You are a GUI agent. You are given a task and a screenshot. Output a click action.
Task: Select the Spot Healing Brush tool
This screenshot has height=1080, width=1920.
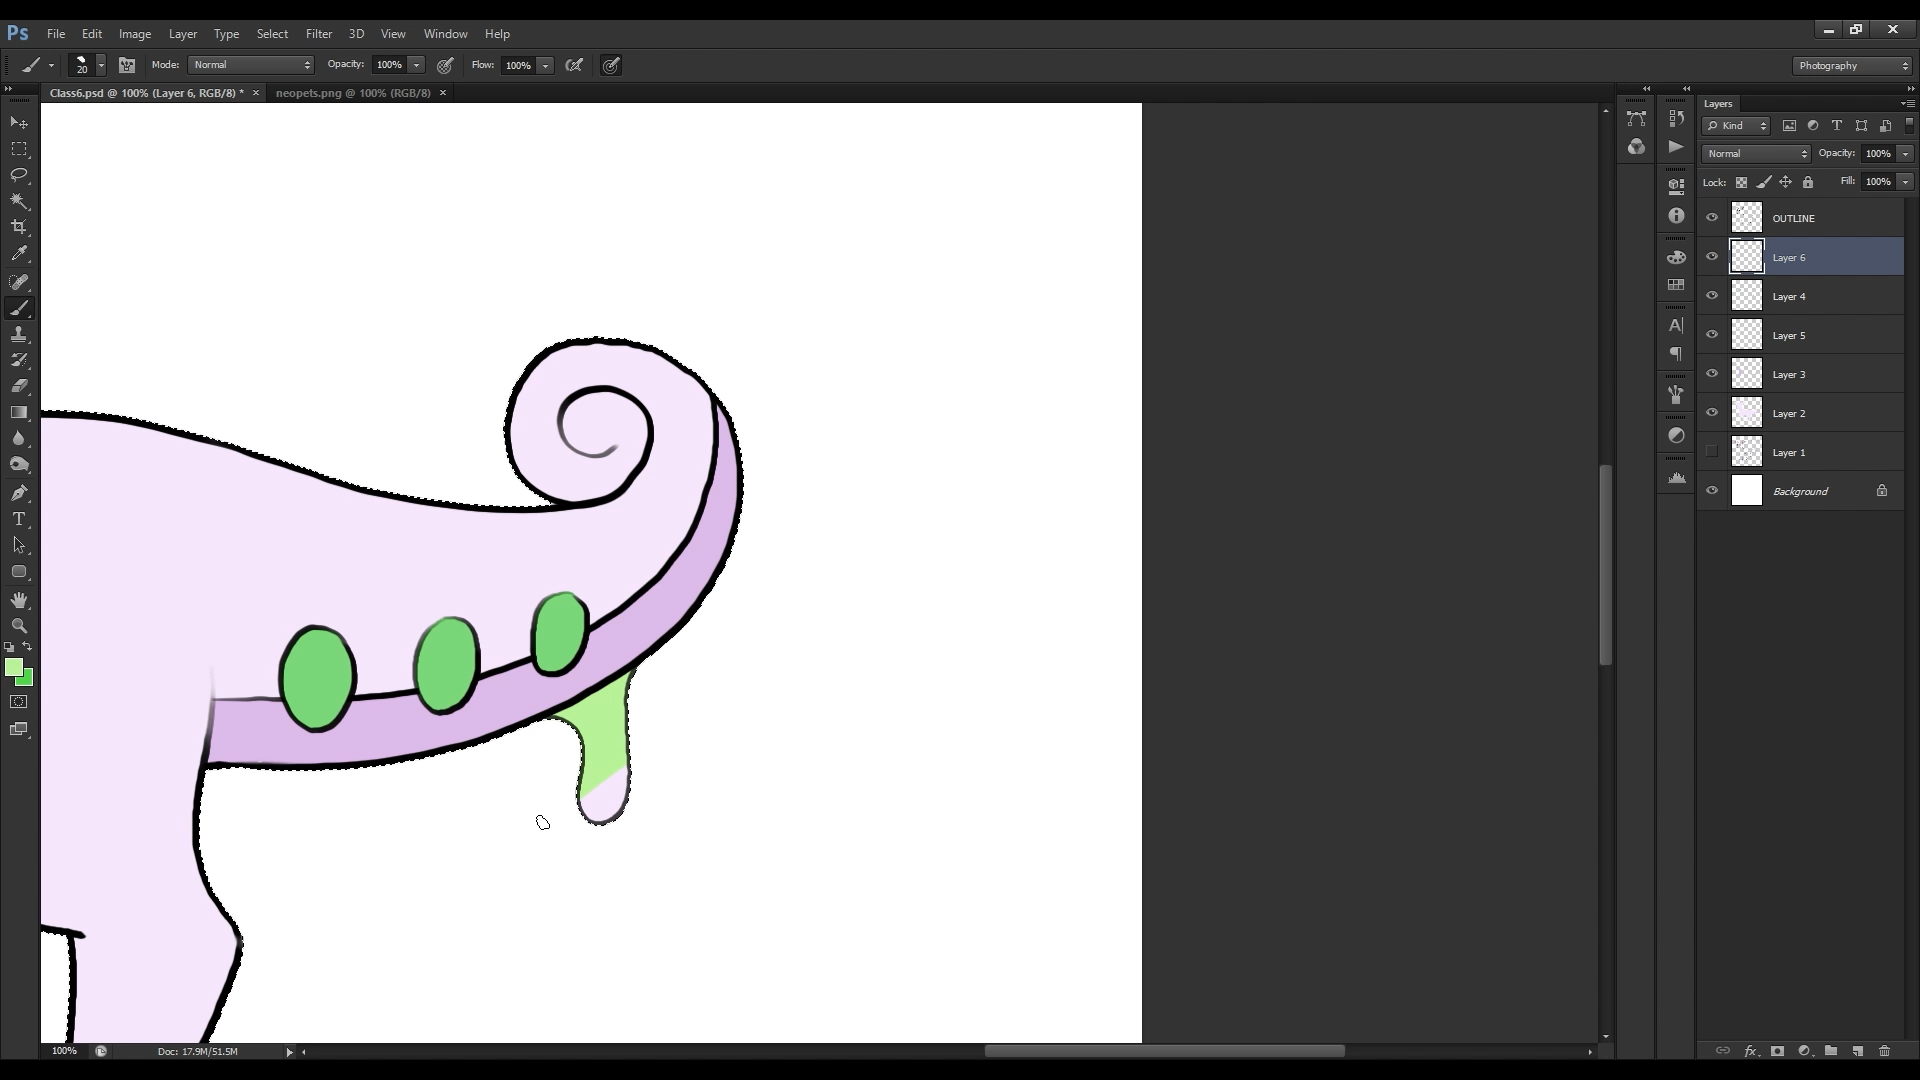(19, 282)
